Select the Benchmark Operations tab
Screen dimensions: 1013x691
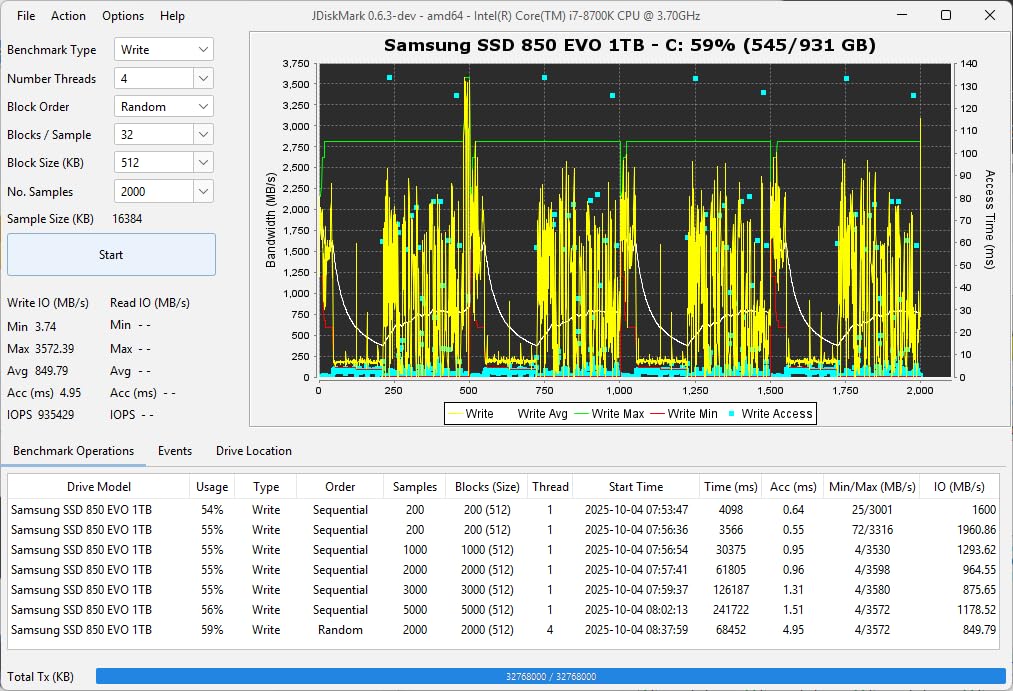(x=74, y=451)
